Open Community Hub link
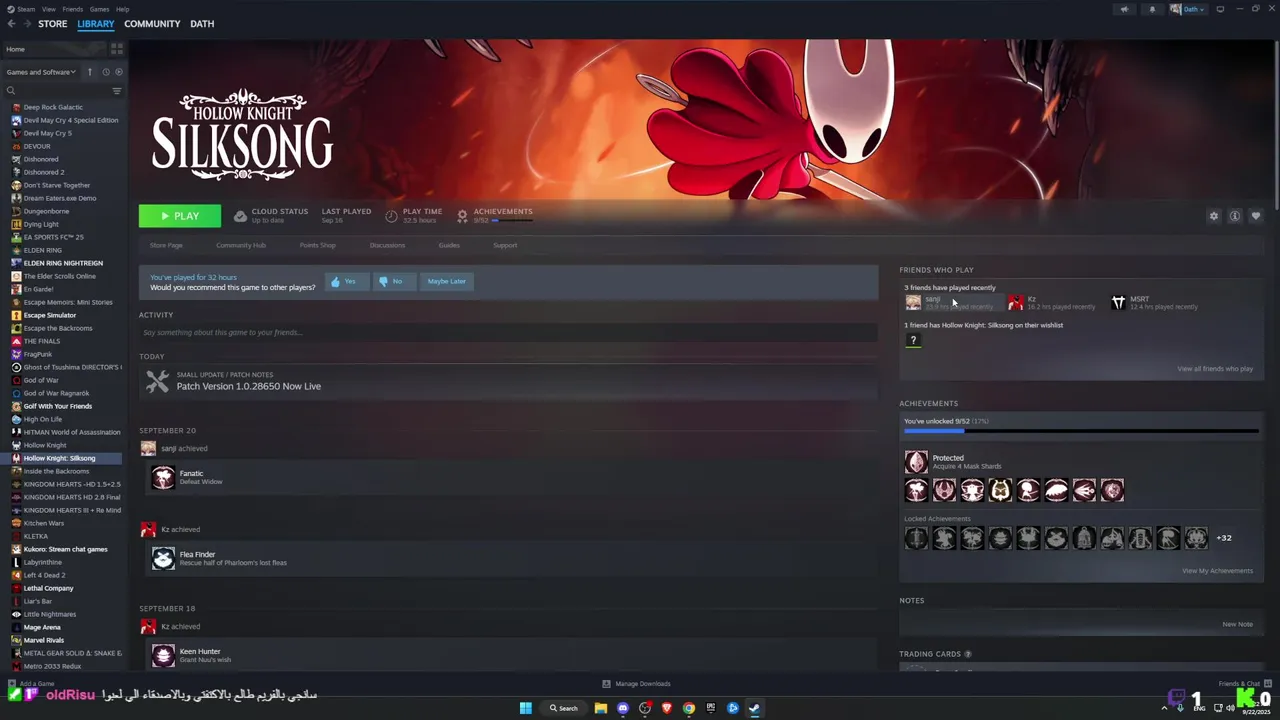This screenshot has height=720, width=1280. pos(241,245)
